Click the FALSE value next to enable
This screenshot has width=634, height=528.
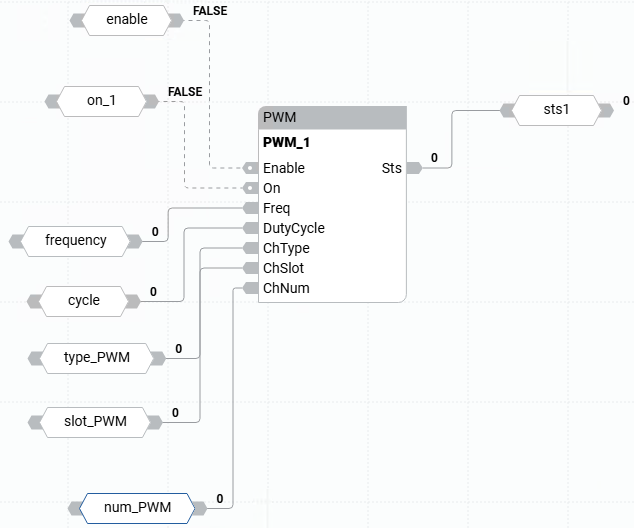tap(209, 11)
